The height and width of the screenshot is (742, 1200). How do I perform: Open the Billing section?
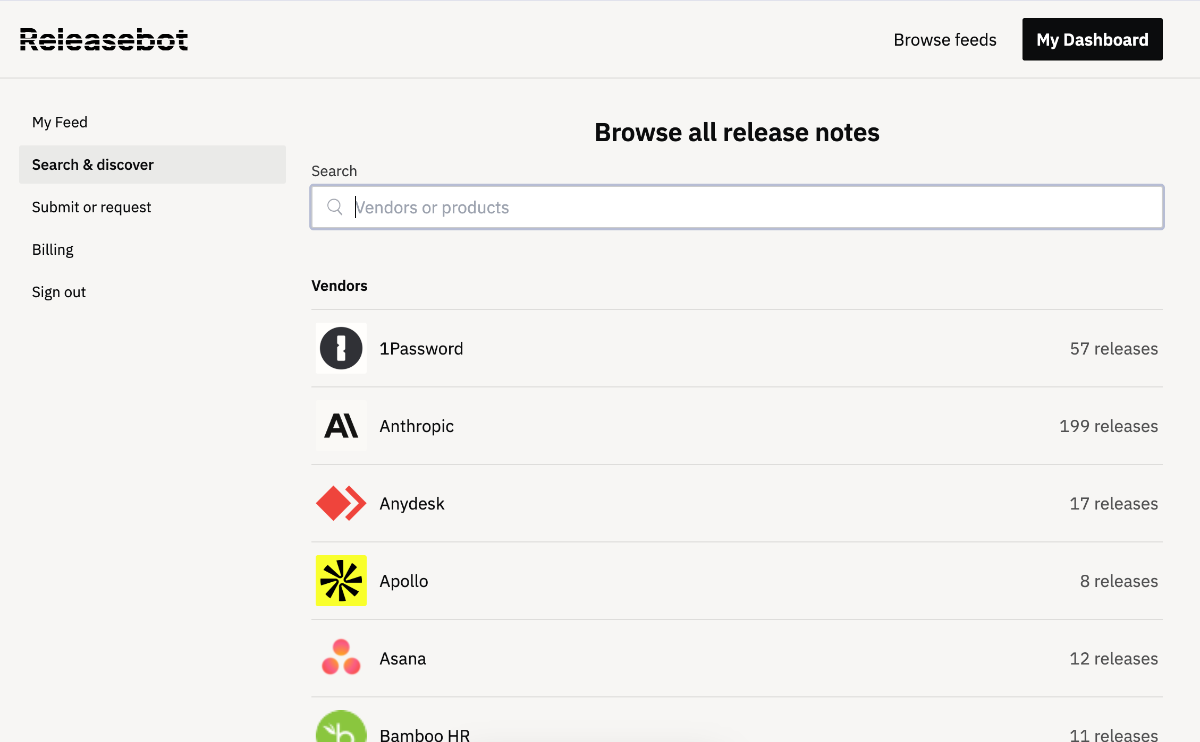pyautogui.click(x=53, y=250)
